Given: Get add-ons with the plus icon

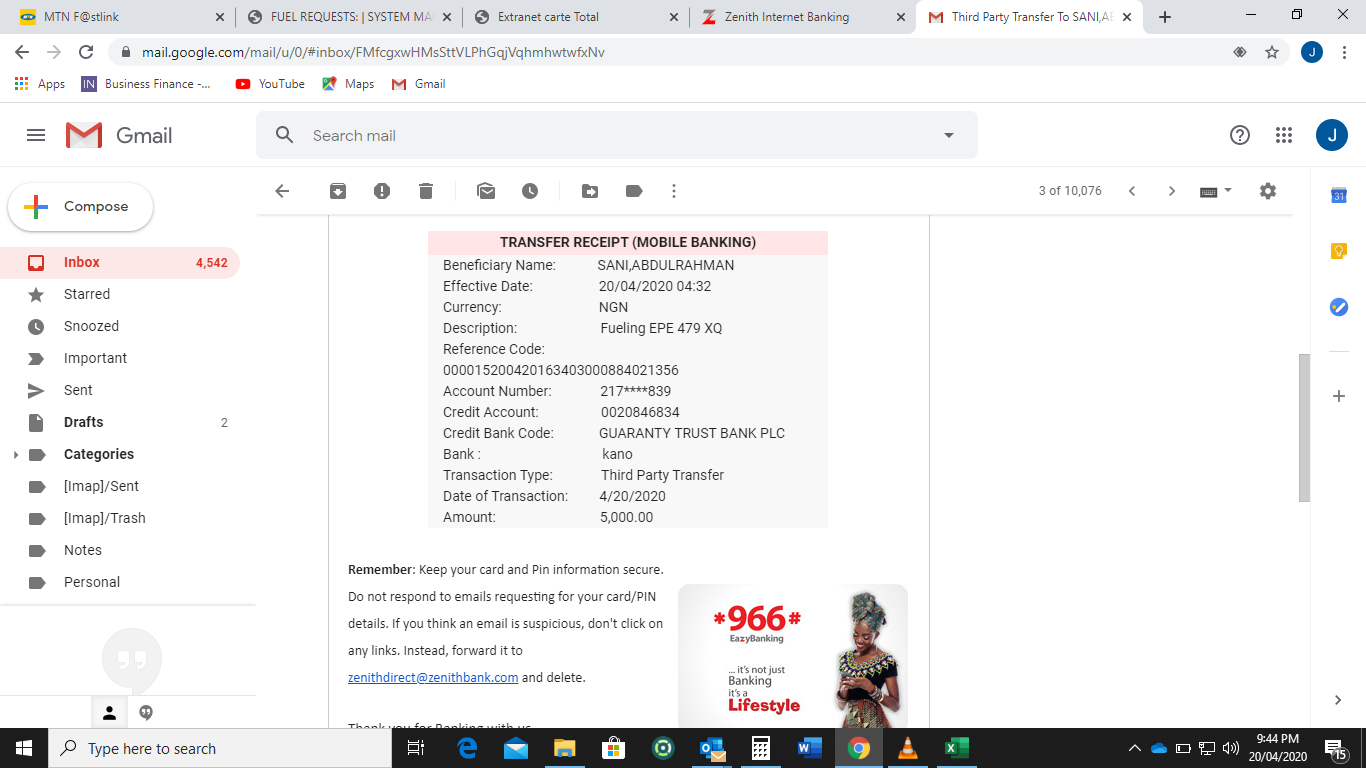Looking at the screenshot, I should (x=1339, y=397).
